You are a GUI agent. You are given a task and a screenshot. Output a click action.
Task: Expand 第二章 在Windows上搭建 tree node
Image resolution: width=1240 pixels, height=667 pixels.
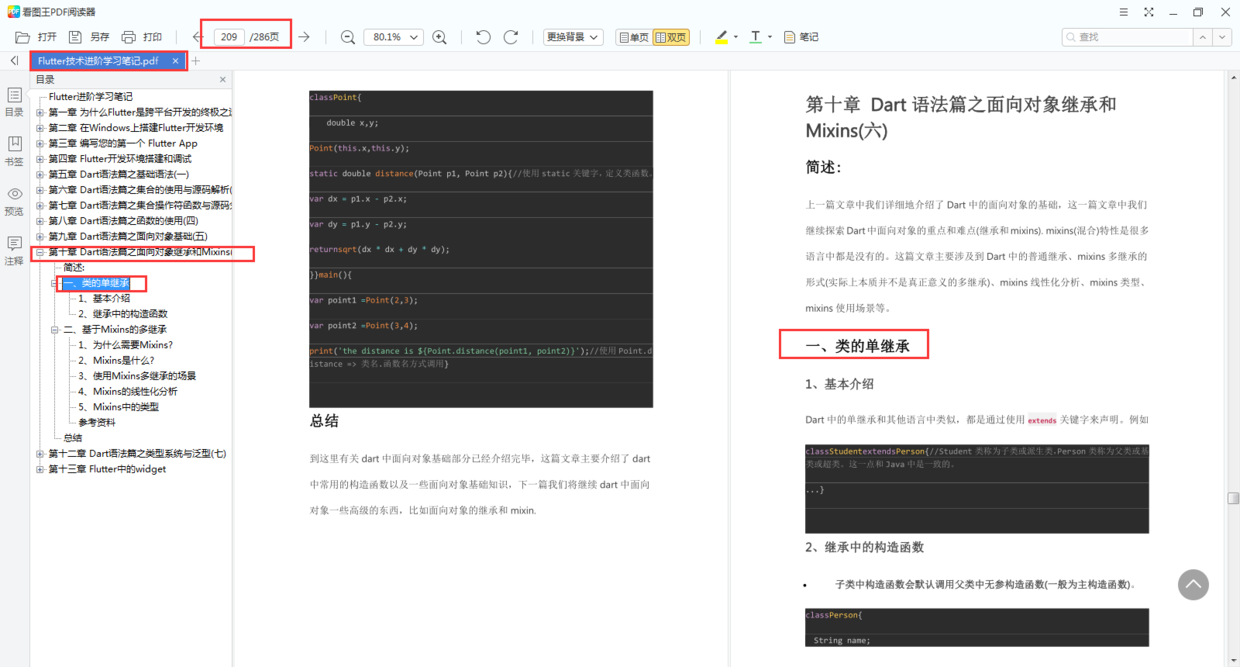click(x=40, y=128)
